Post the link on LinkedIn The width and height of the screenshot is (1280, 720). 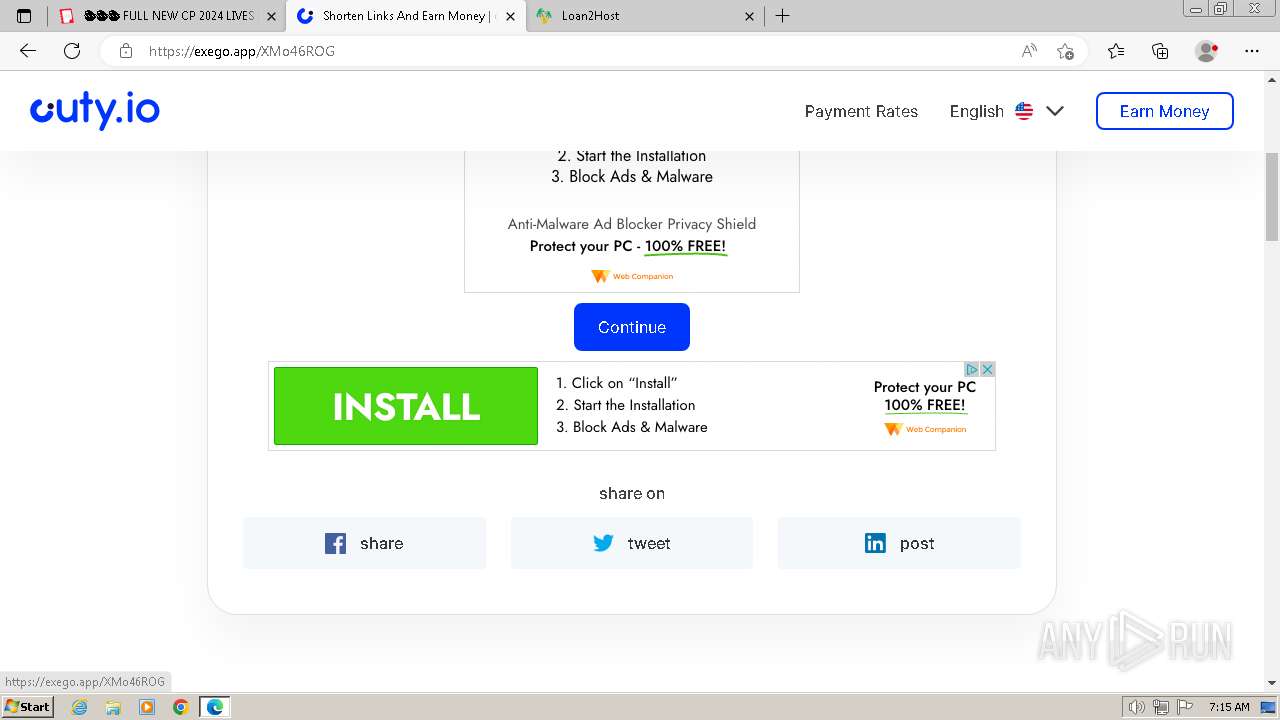coord(899,543)
